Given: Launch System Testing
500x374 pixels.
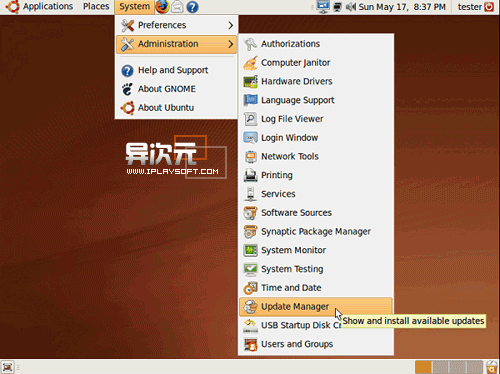Looking at the screenshot, I should pyautogui.click(x=316, y=269).
